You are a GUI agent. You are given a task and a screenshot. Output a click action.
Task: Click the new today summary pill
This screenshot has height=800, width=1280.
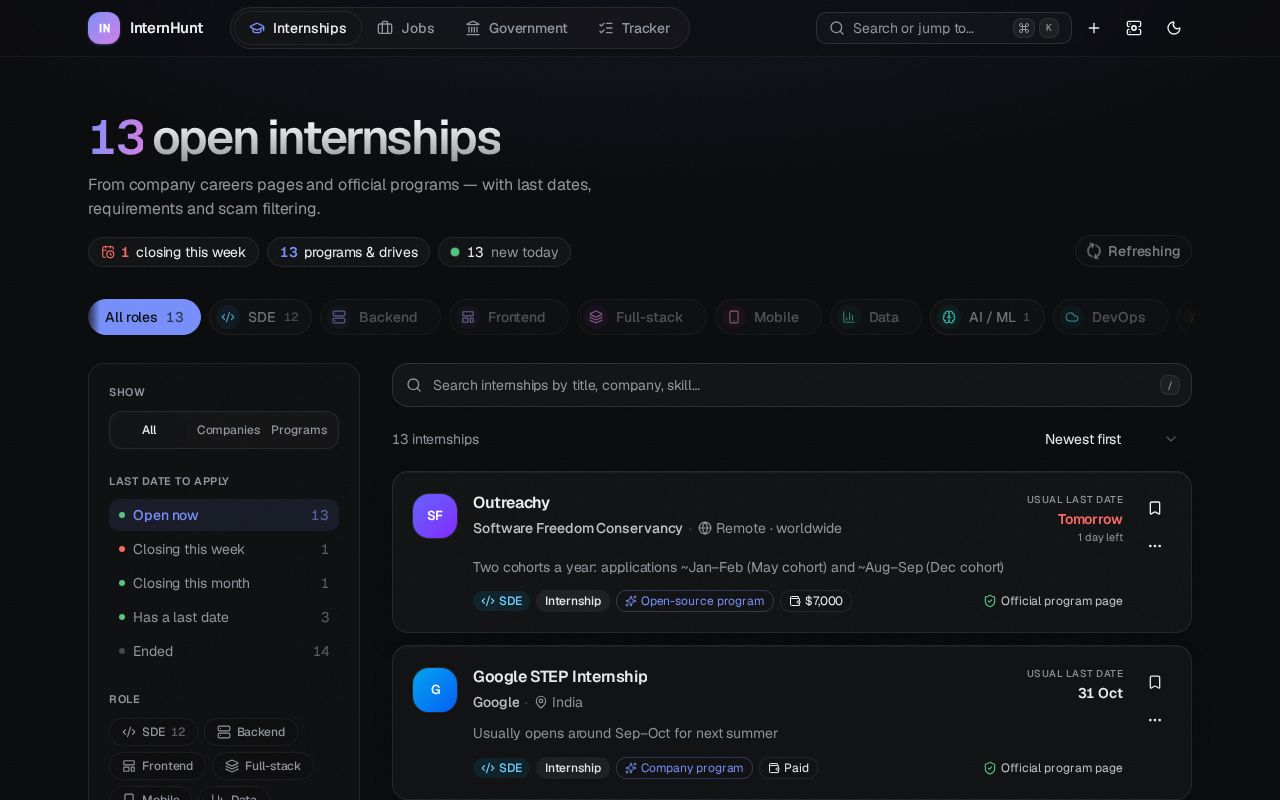pyautogui.click(x=504, y=252)
